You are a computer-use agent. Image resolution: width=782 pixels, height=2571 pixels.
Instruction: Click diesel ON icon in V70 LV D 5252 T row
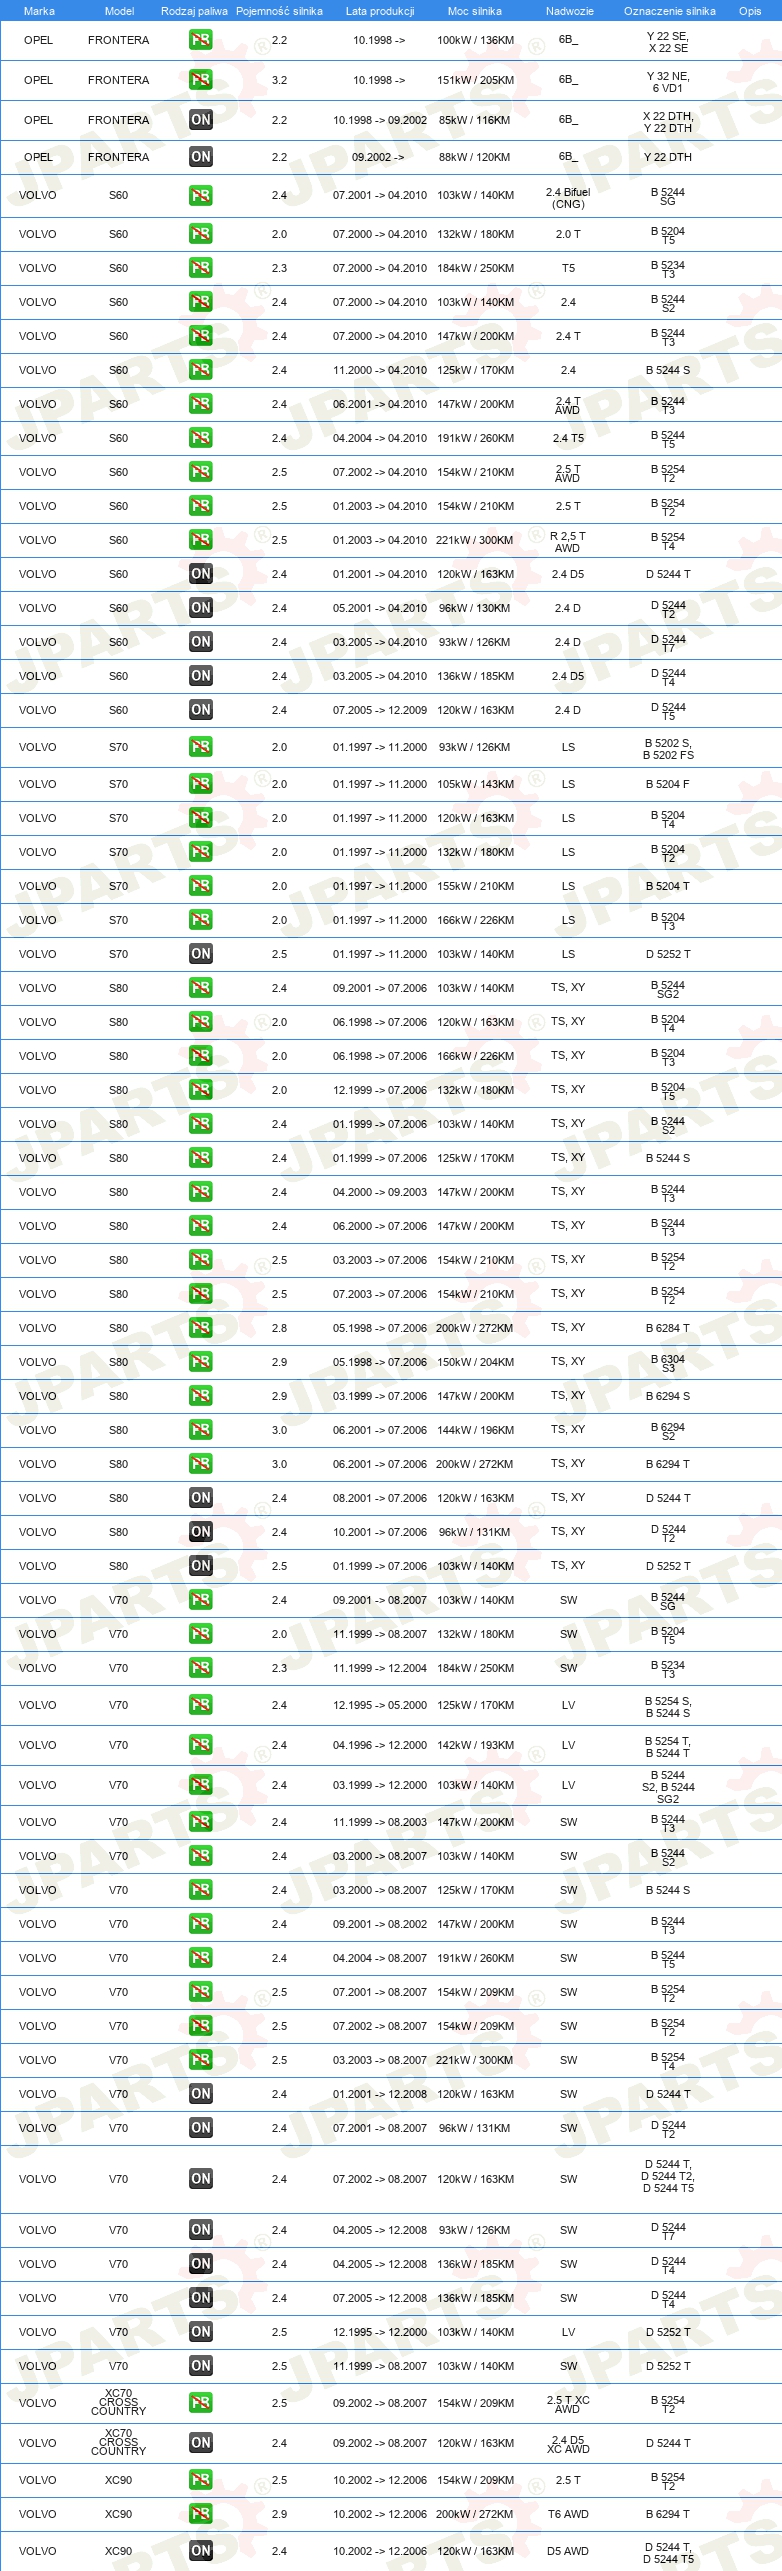(x=200, y=2332)
